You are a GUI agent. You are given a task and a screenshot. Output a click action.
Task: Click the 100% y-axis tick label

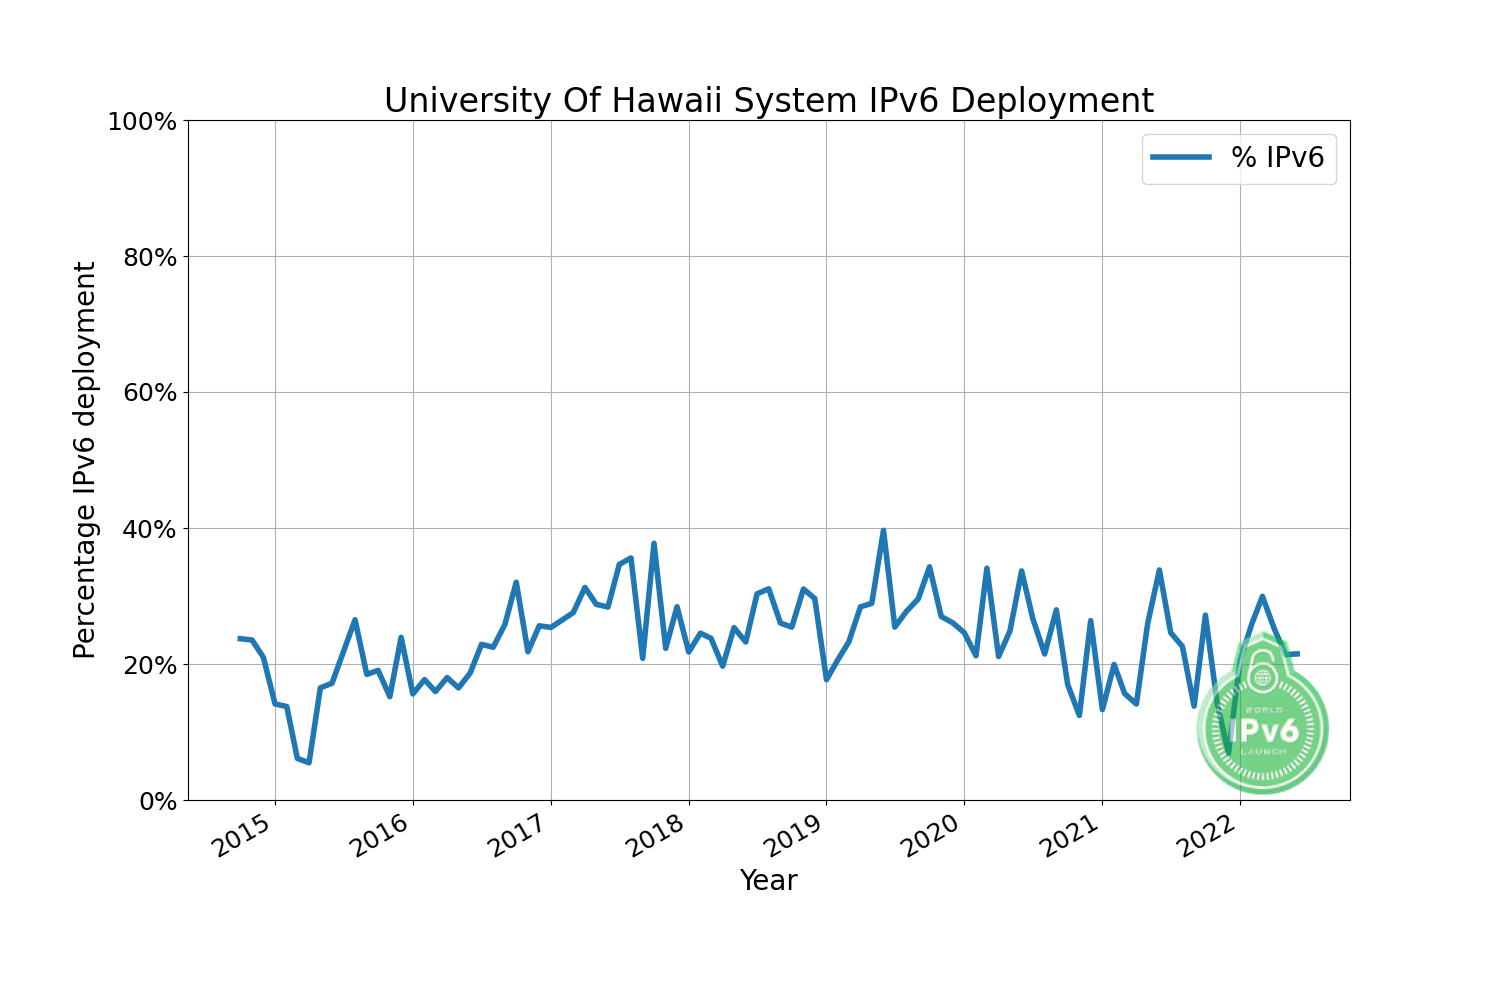(141, 122)
